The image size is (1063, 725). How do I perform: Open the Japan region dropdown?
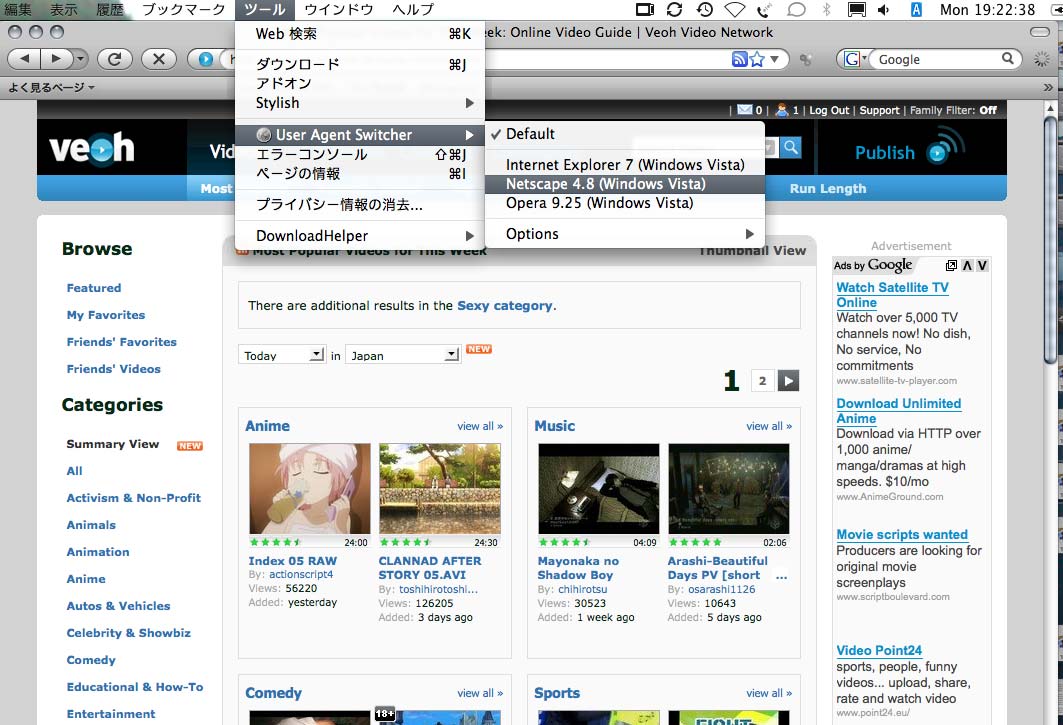point(403,355)
